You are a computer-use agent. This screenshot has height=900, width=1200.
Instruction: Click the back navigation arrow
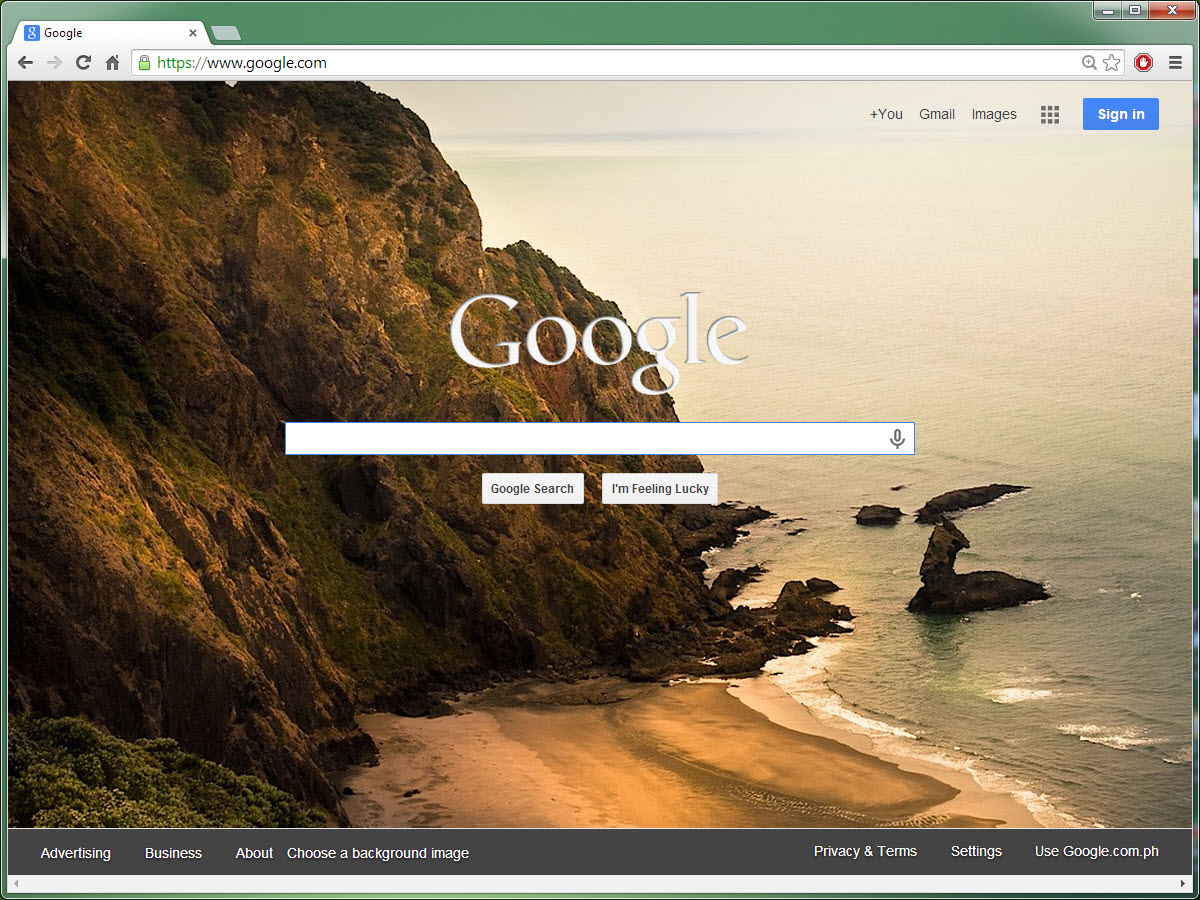pyautogui.click(x=25, y=62)
